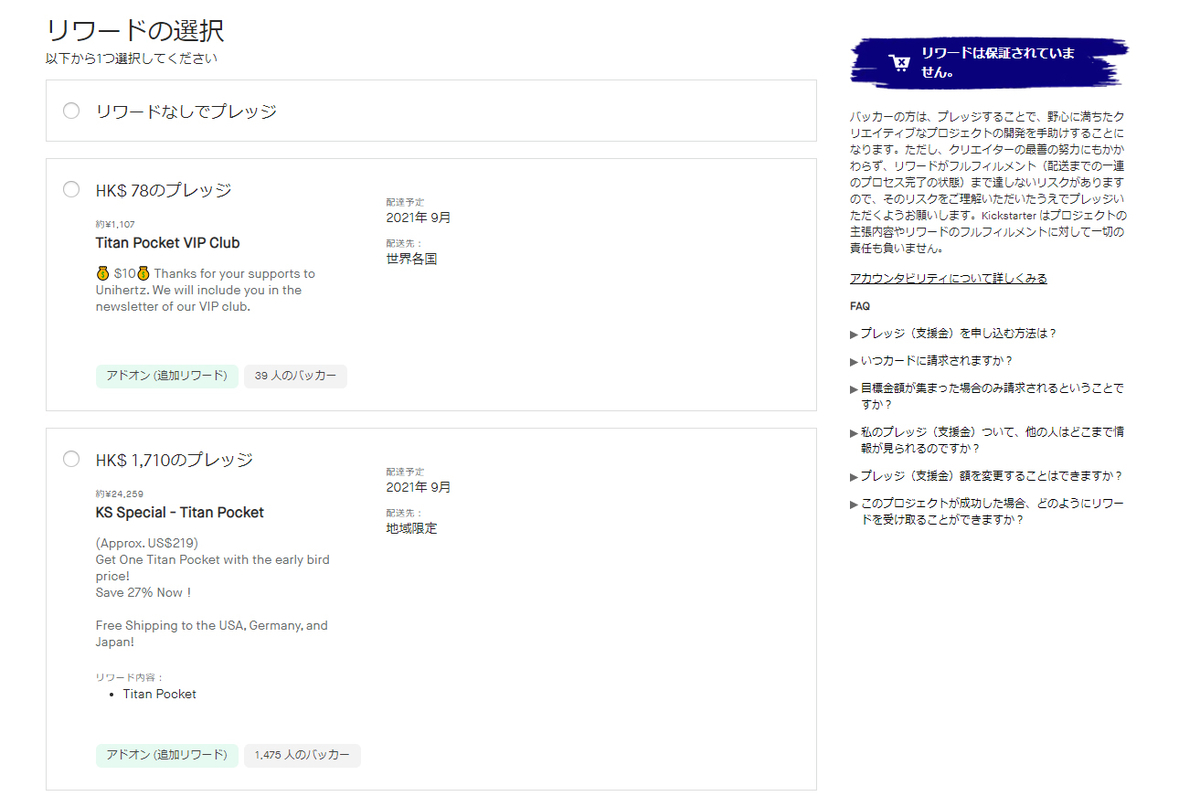This screenshot has height=807, width=1200.
Task: Expand FAQ プレッジ額を変更することはできますか？
Action: 986,476
